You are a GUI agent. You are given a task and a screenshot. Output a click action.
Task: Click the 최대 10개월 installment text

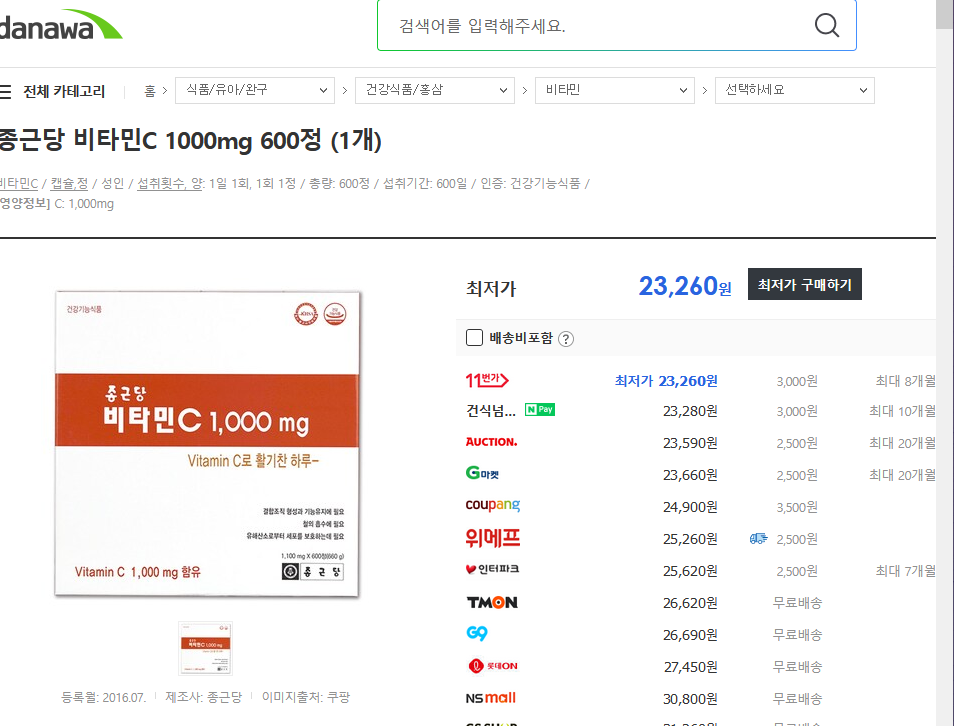[x=902, y=411]
